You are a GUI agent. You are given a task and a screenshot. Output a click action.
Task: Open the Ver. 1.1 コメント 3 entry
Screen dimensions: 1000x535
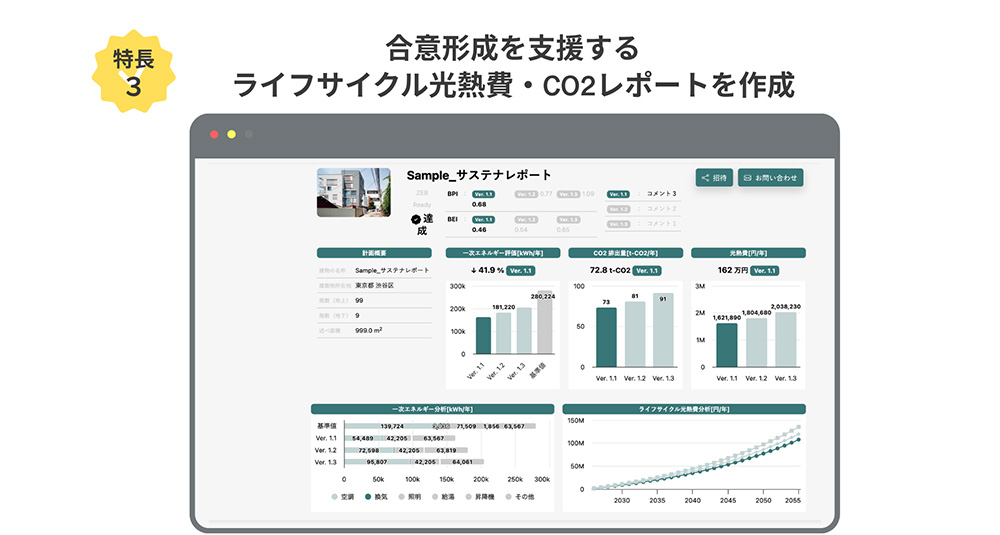pos(642,194)
